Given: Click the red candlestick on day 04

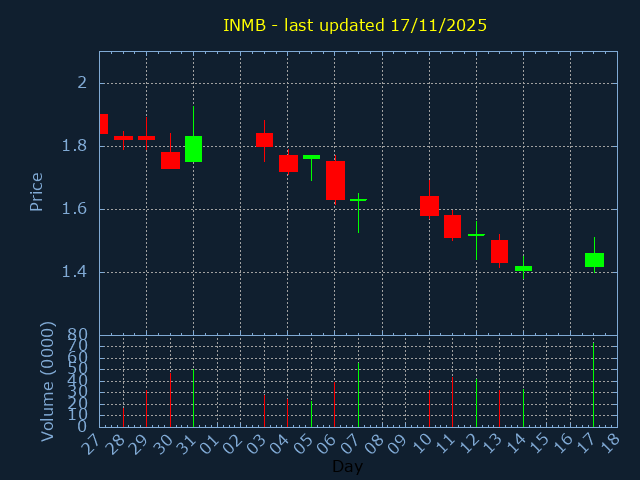Looking at the screenshot, I should [288, 163].
